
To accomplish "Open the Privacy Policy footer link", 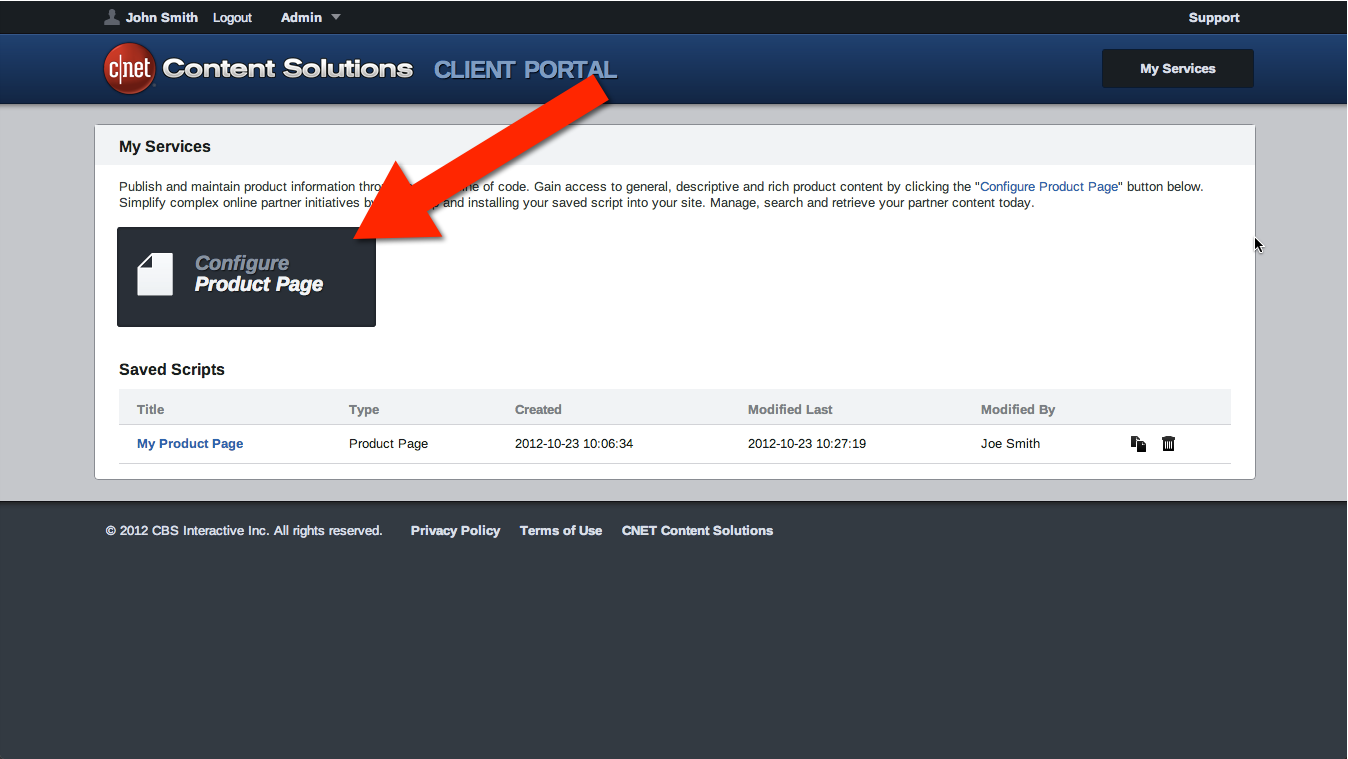I will [455, 531].
